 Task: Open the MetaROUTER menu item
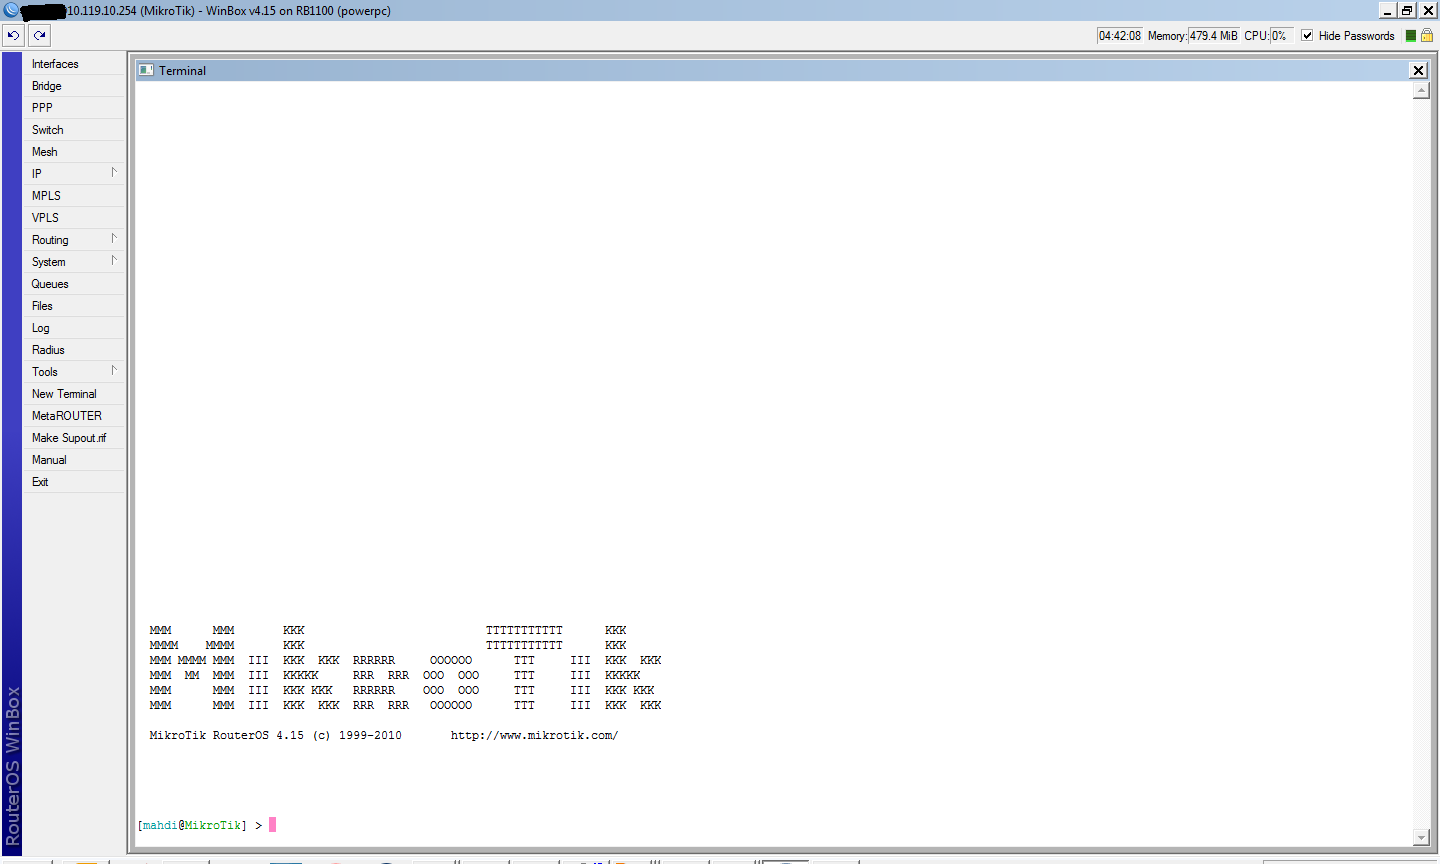74,416
